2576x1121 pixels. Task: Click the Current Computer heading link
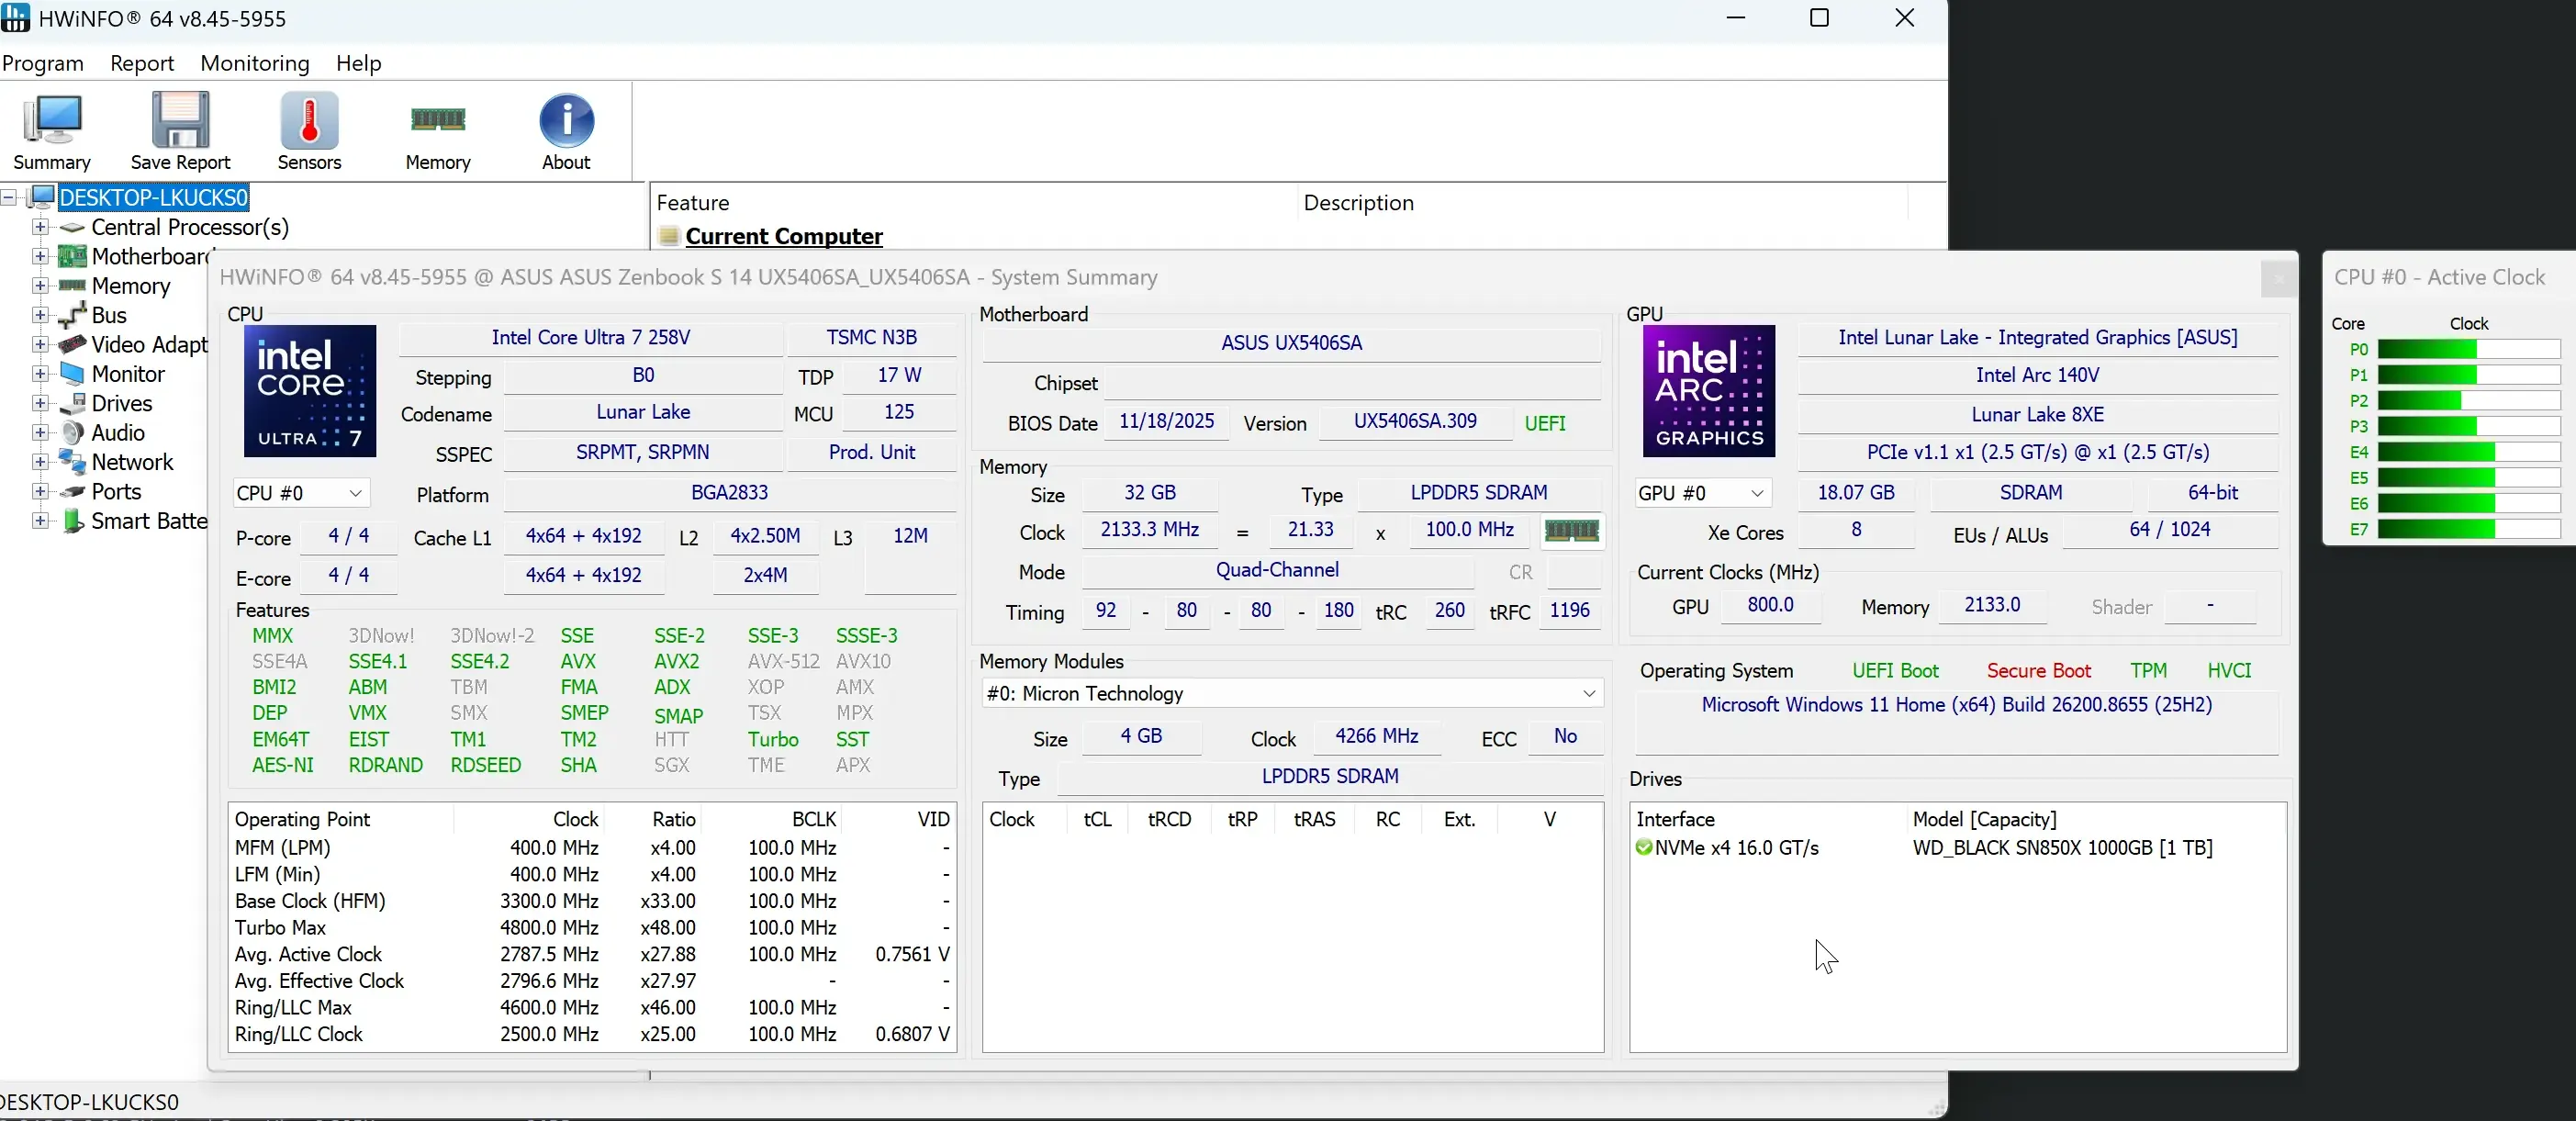(x=784, y=237)
